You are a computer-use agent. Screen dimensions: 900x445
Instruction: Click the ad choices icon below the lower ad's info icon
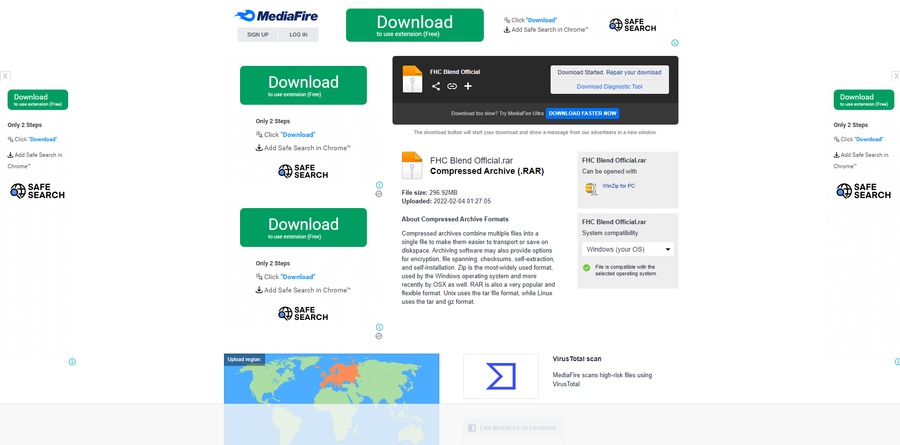(x=379, y=336)
